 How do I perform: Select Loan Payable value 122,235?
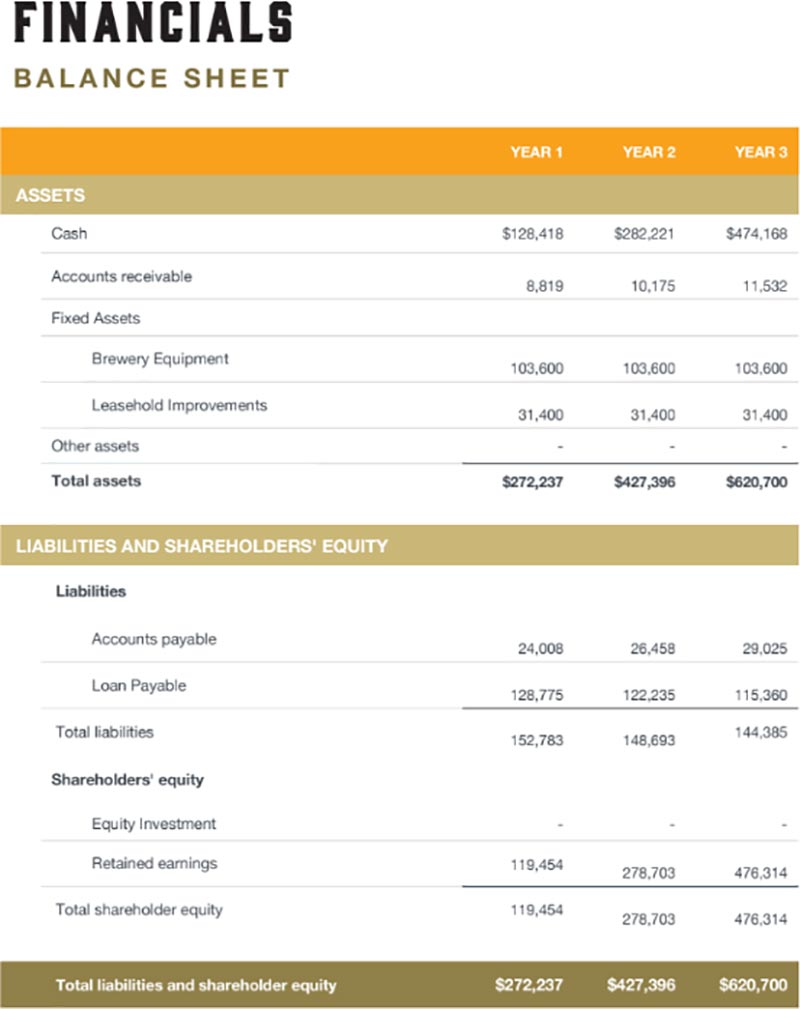(x=649, y=695)
